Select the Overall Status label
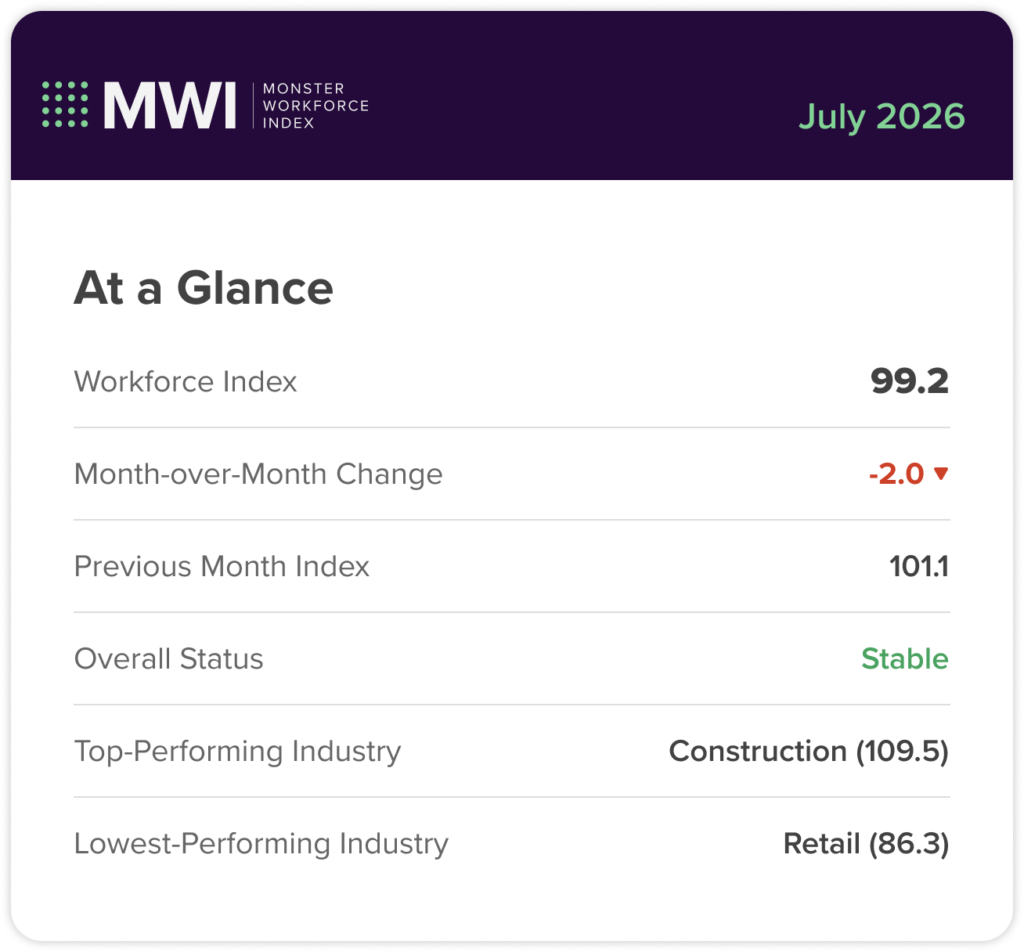This screenshot has height=952, width=1024. (x=168, y=659)
